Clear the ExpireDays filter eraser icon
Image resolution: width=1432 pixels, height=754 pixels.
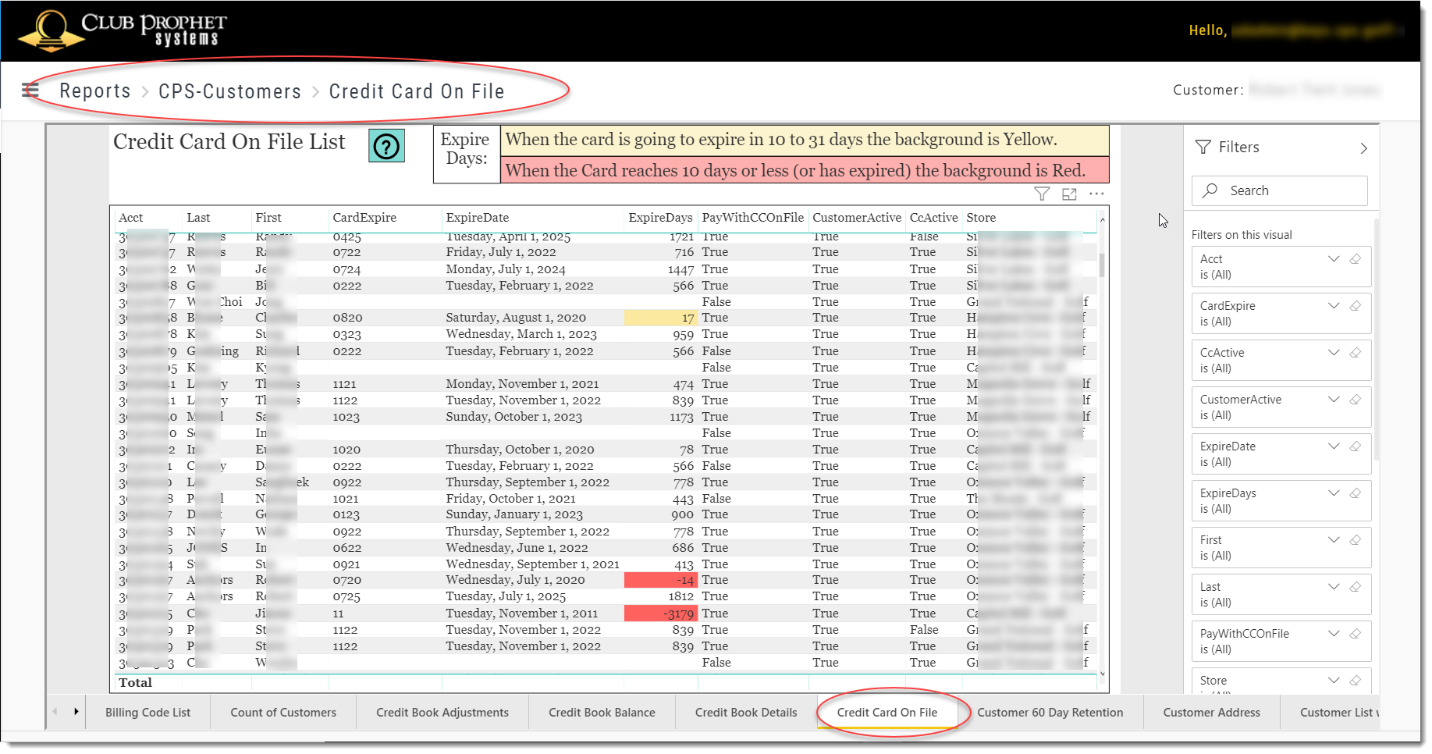pyautogui.click(x=1355, y=493)
